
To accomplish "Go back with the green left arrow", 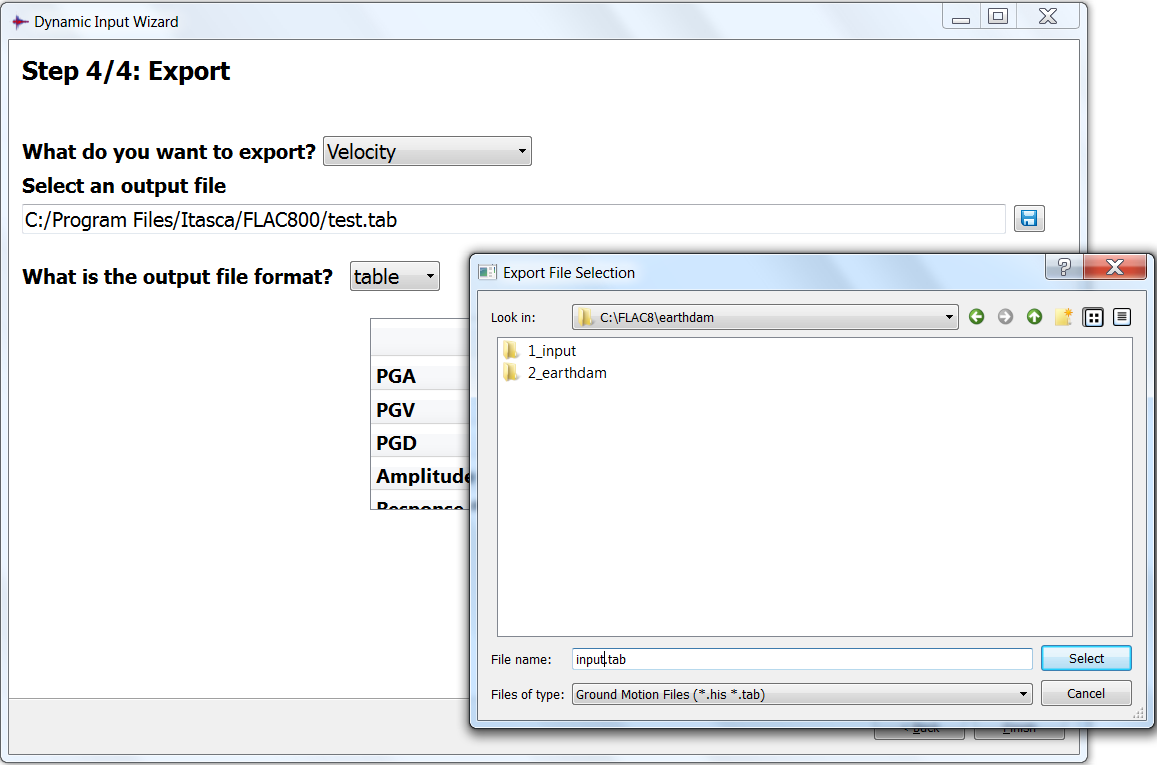I will click(977, 317).
